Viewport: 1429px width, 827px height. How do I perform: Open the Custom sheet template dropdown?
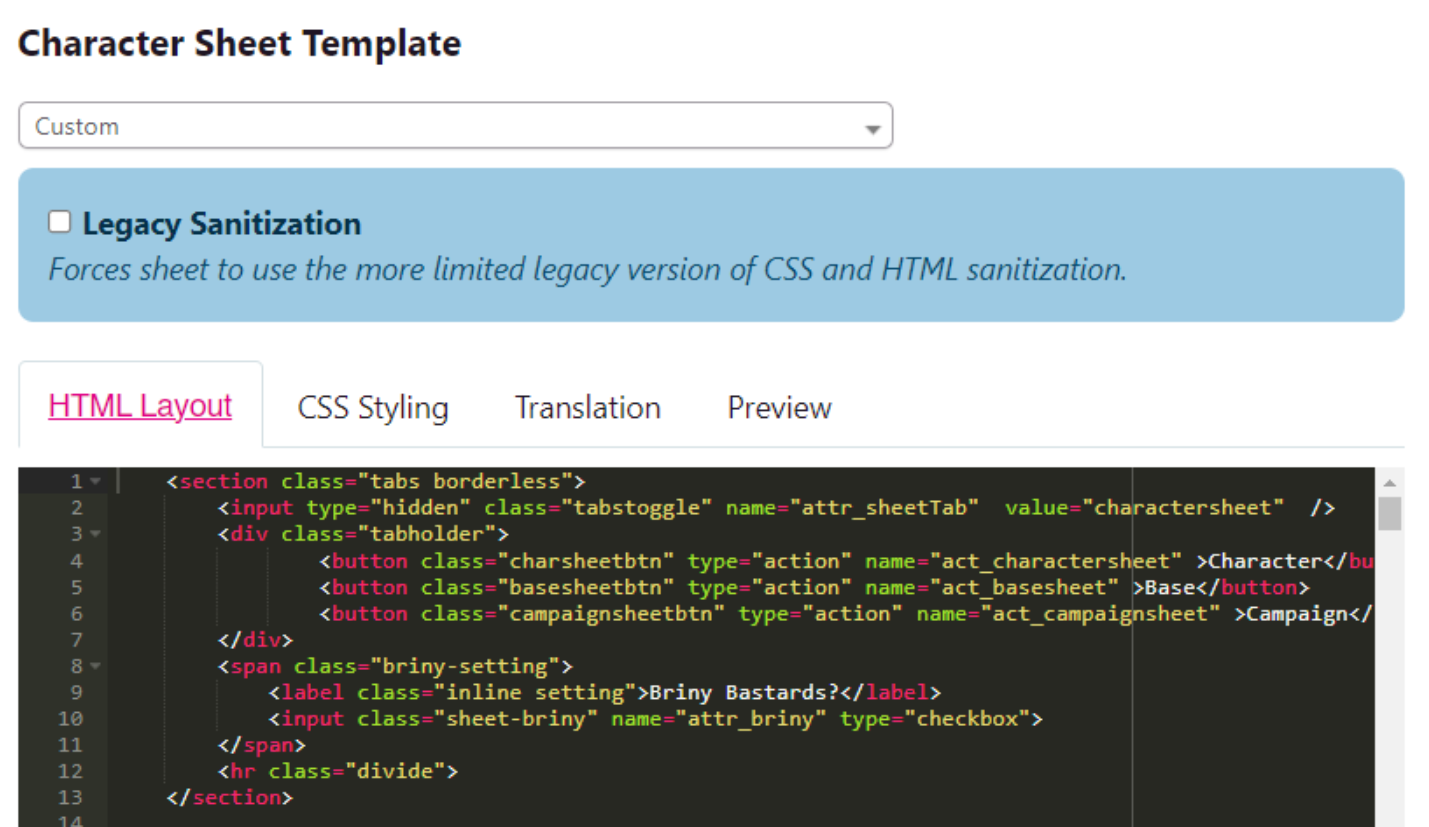pos(455,126)
